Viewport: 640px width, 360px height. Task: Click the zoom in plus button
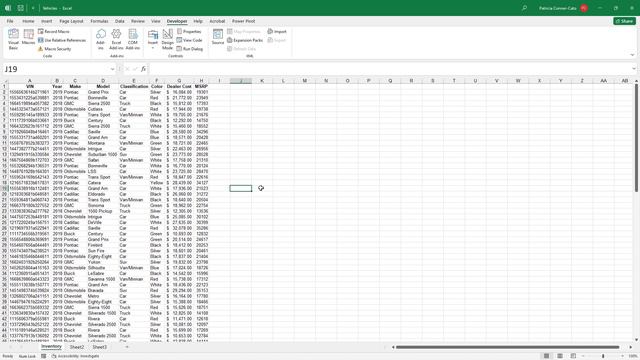point(623,356)
